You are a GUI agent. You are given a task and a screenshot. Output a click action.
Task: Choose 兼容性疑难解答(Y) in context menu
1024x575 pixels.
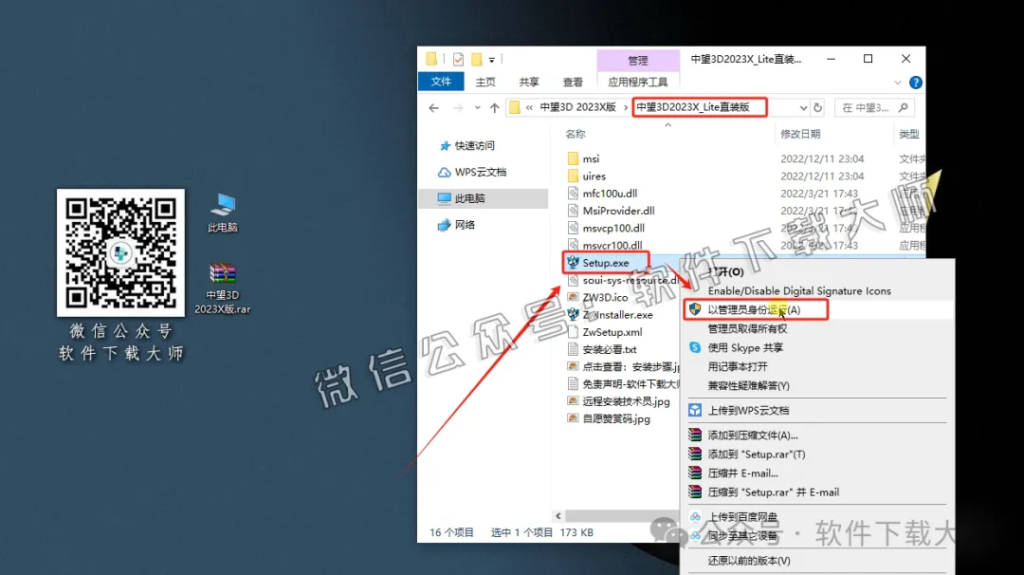click(x=748, y=386)
